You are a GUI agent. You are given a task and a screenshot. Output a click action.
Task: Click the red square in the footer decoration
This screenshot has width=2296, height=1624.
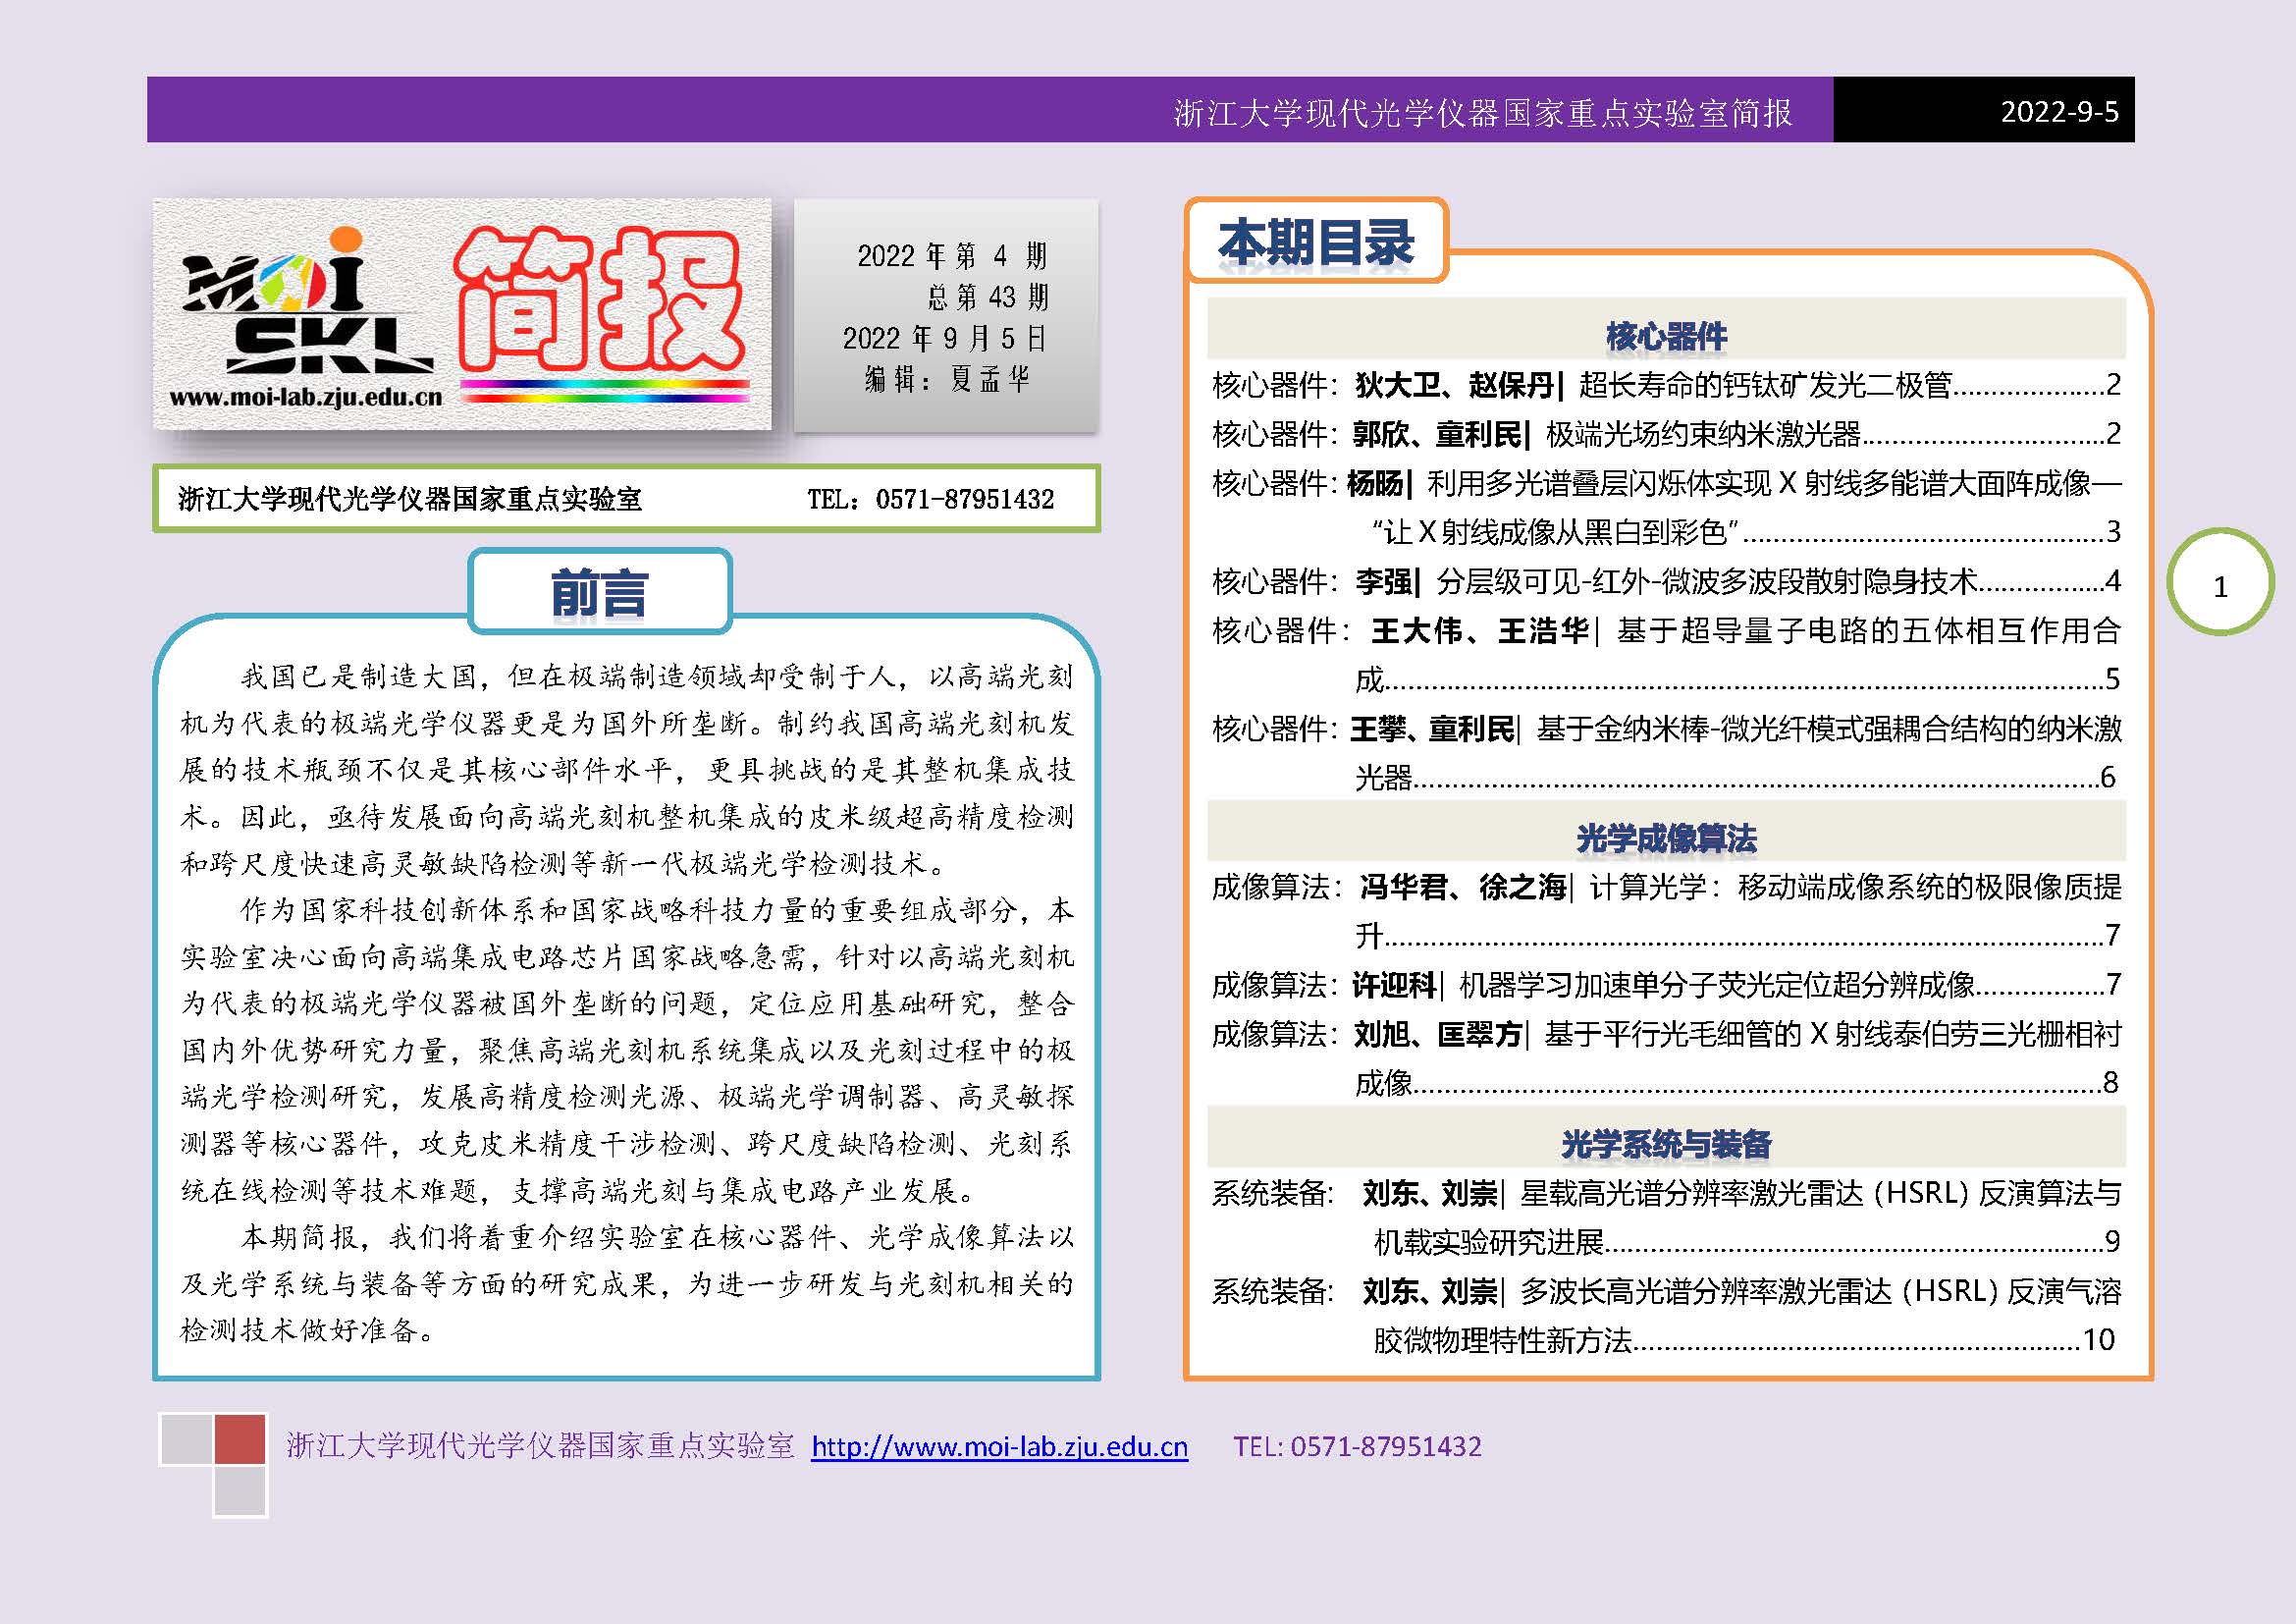coord(240,1439)
